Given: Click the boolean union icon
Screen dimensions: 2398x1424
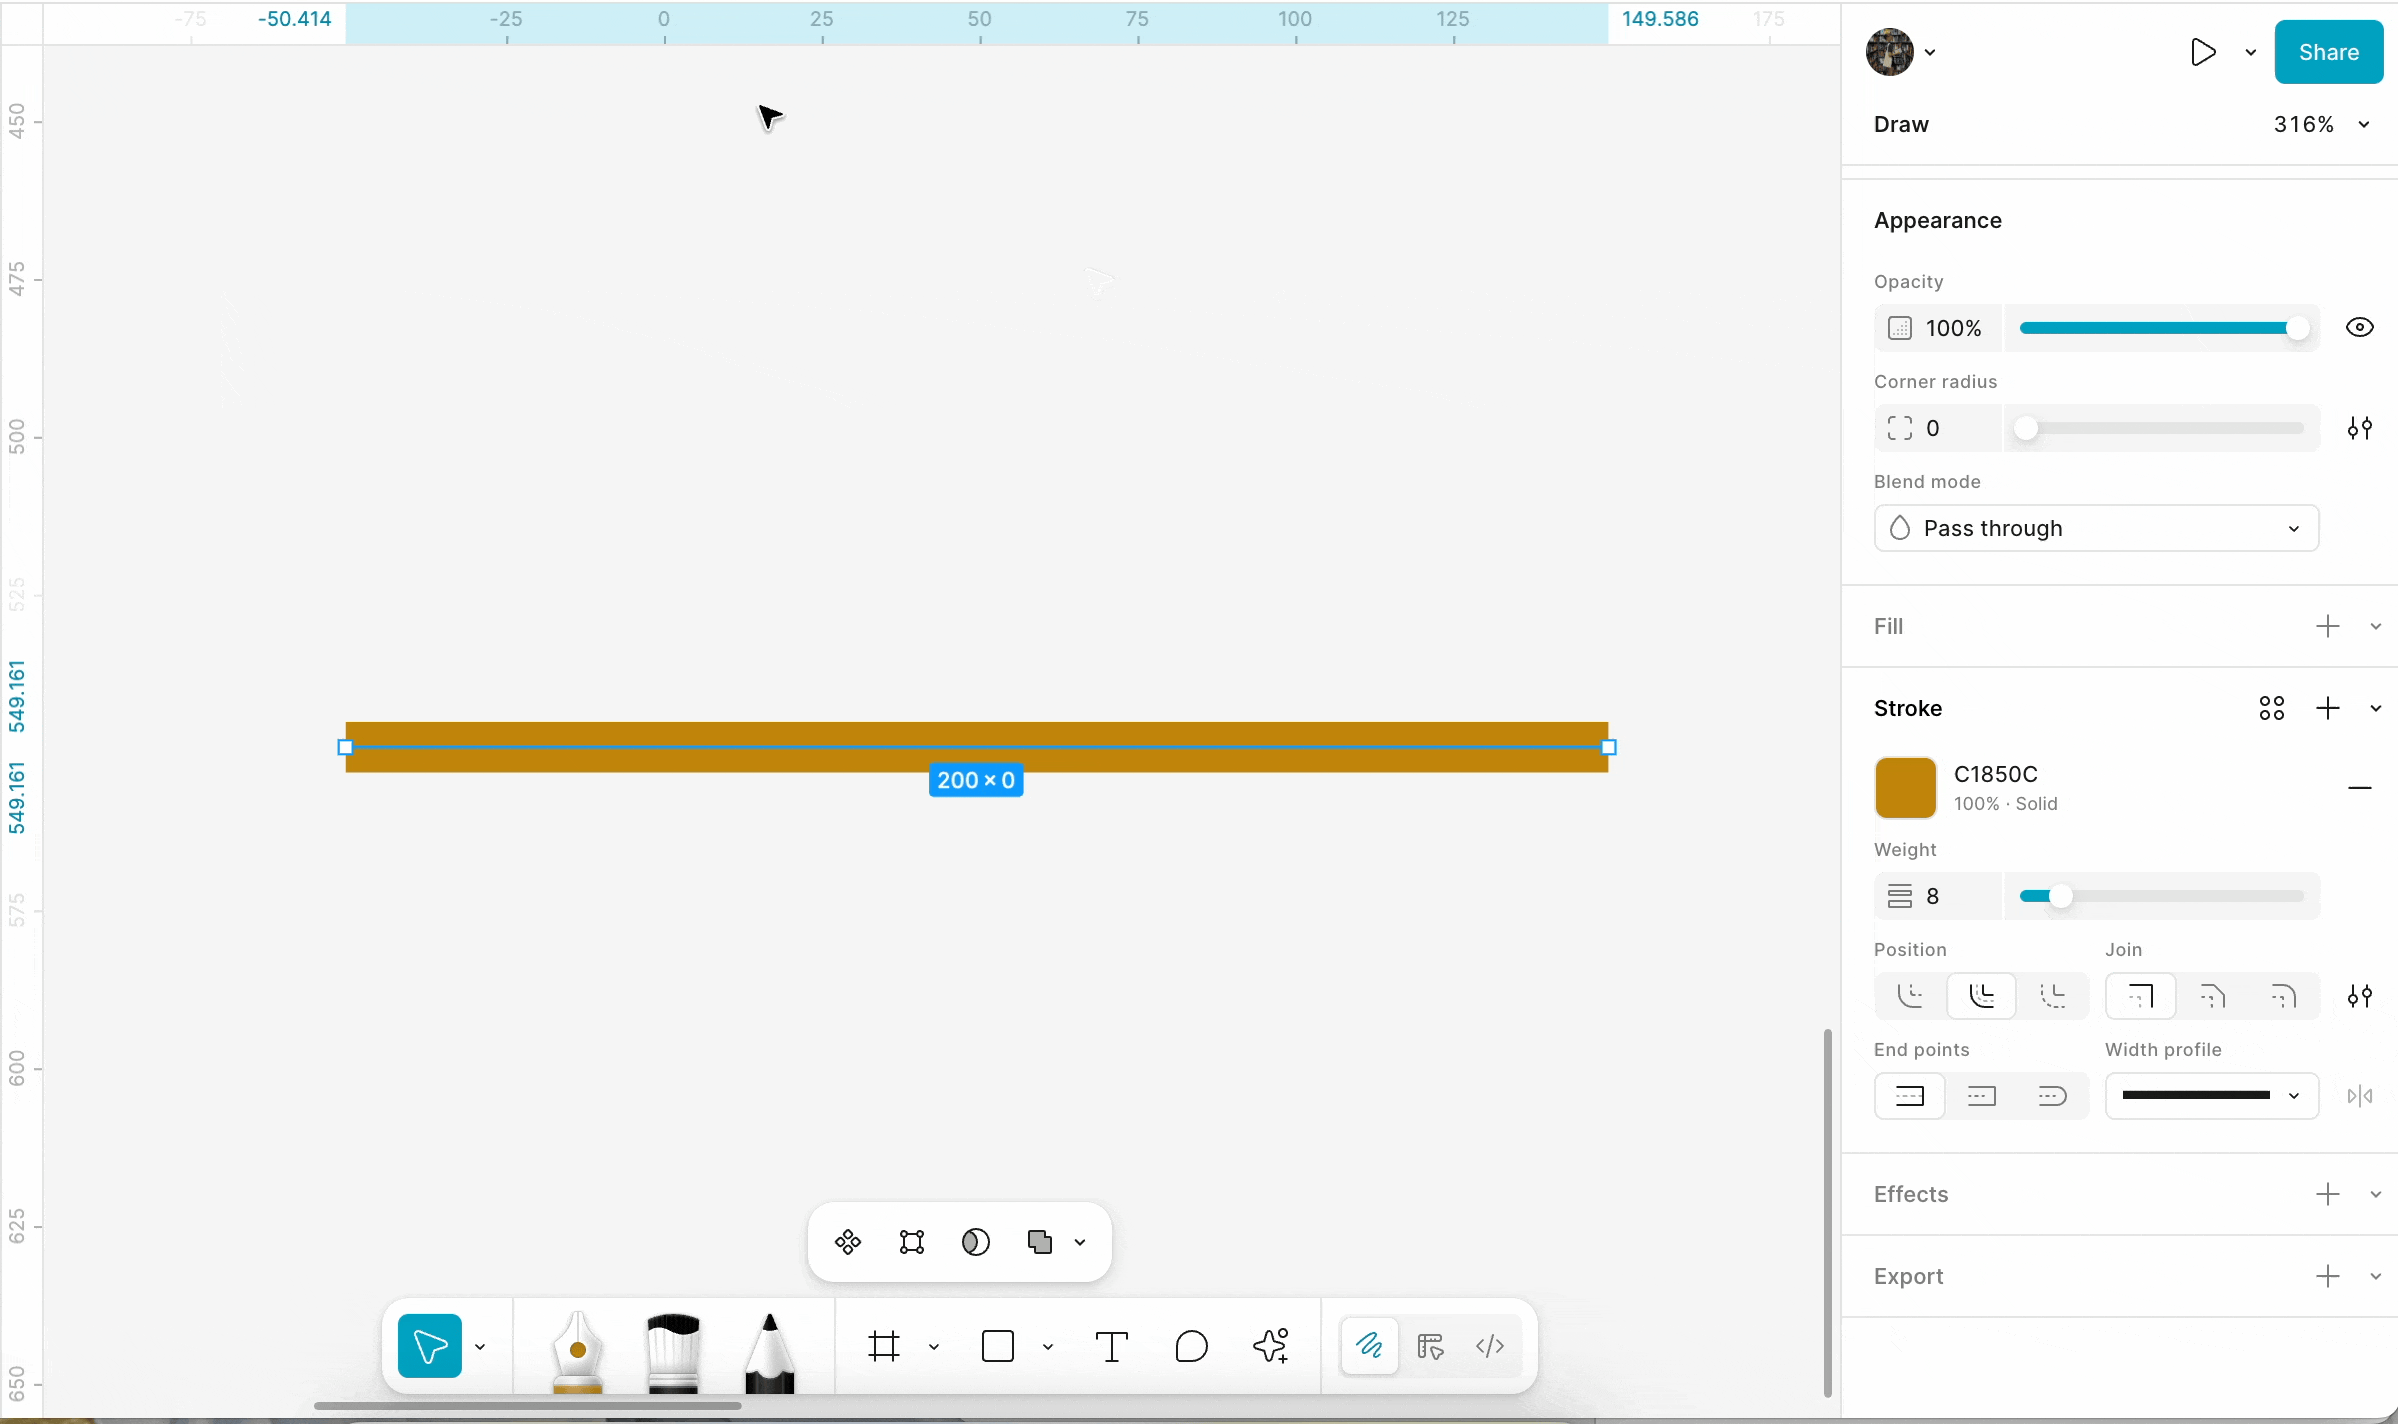Looking at the screenshot, I should tap(1040, 1242).
